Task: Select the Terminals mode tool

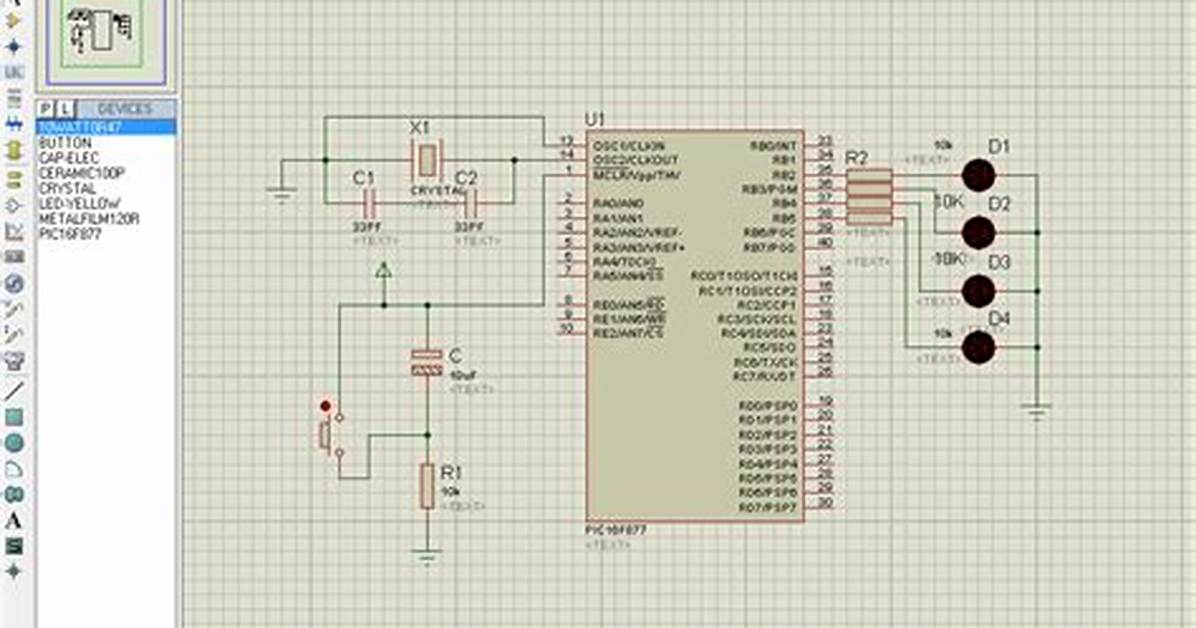Action: [x=14, y=179]
